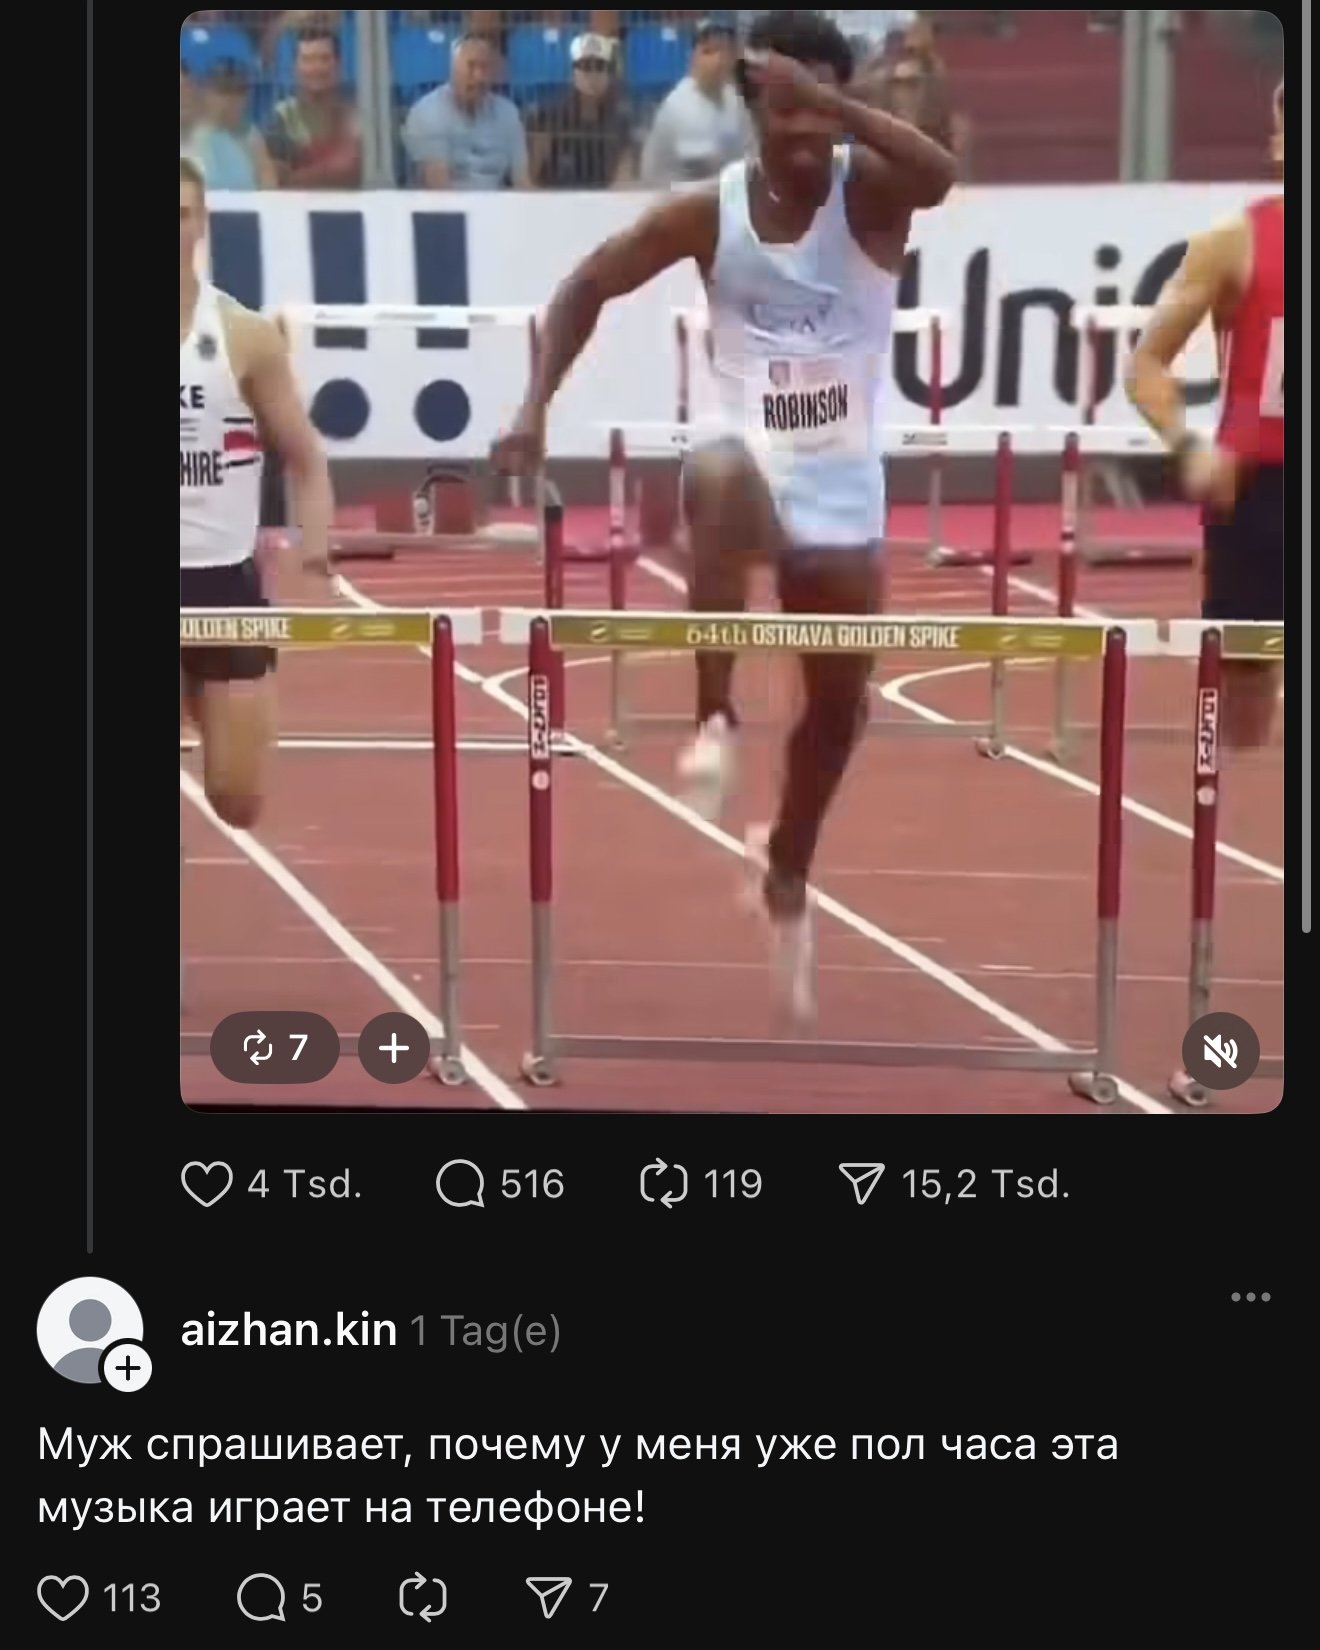Open aizhan.kin's profile avatar

(89, 1330)
